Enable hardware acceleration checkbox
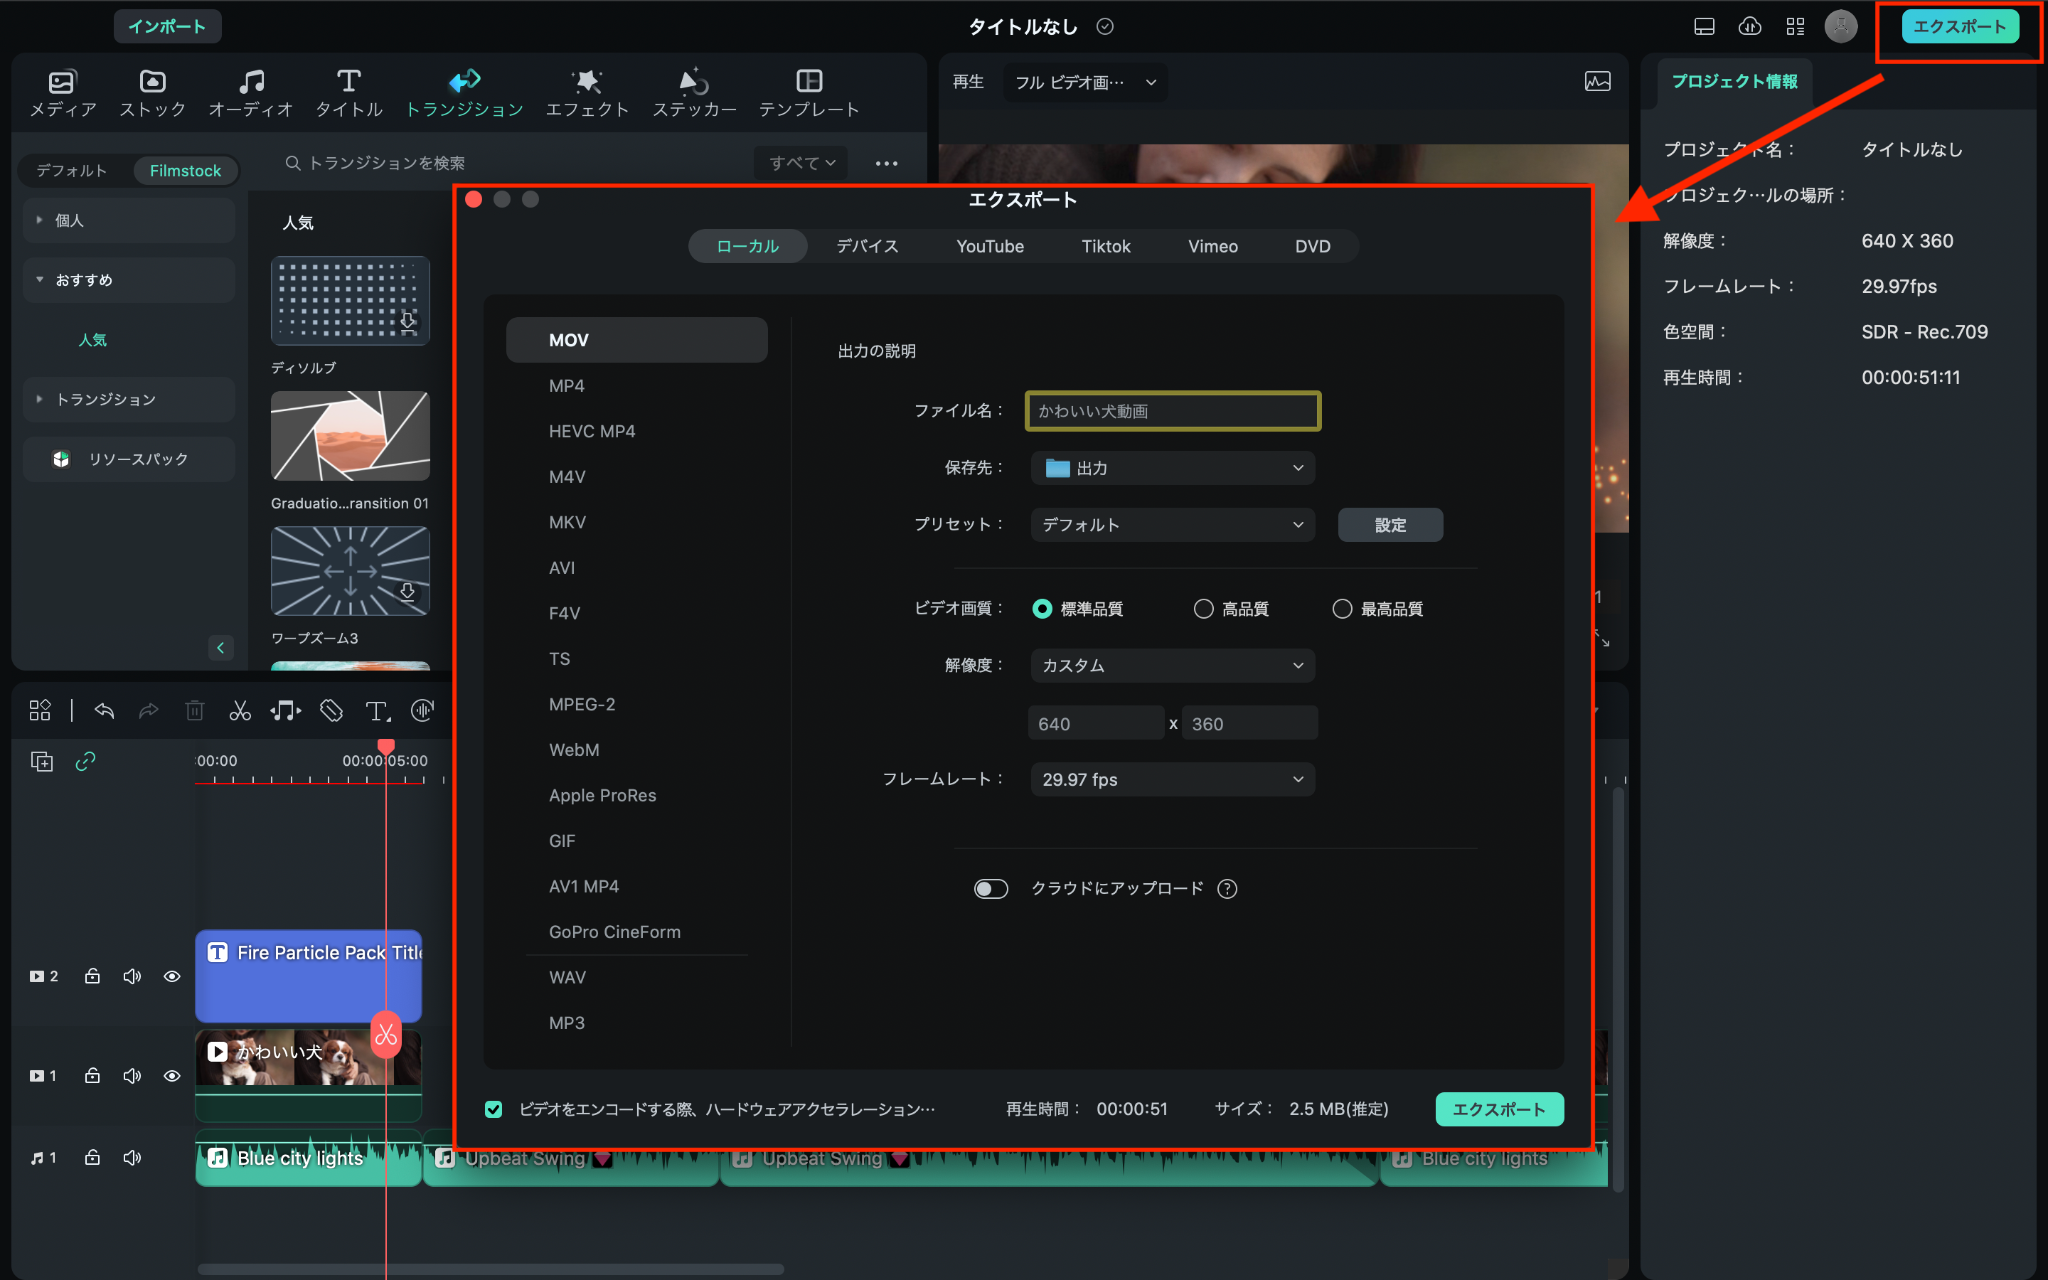 495,1109
